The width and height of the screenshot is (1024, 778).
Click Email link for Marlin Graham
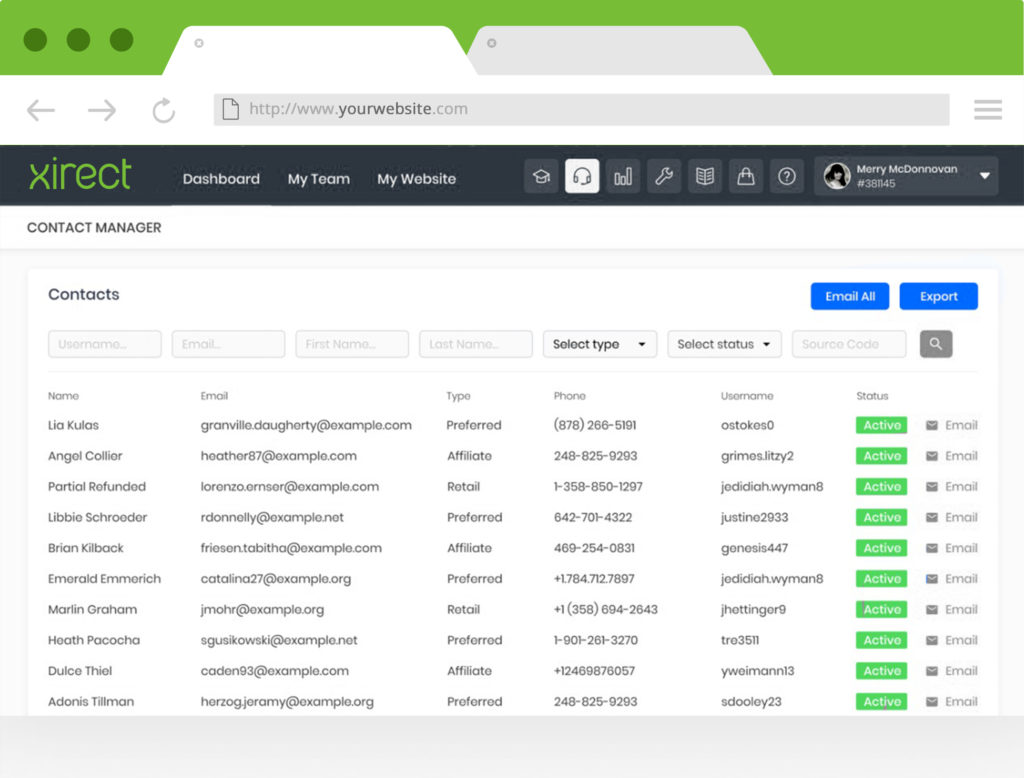tap(961, 609)
